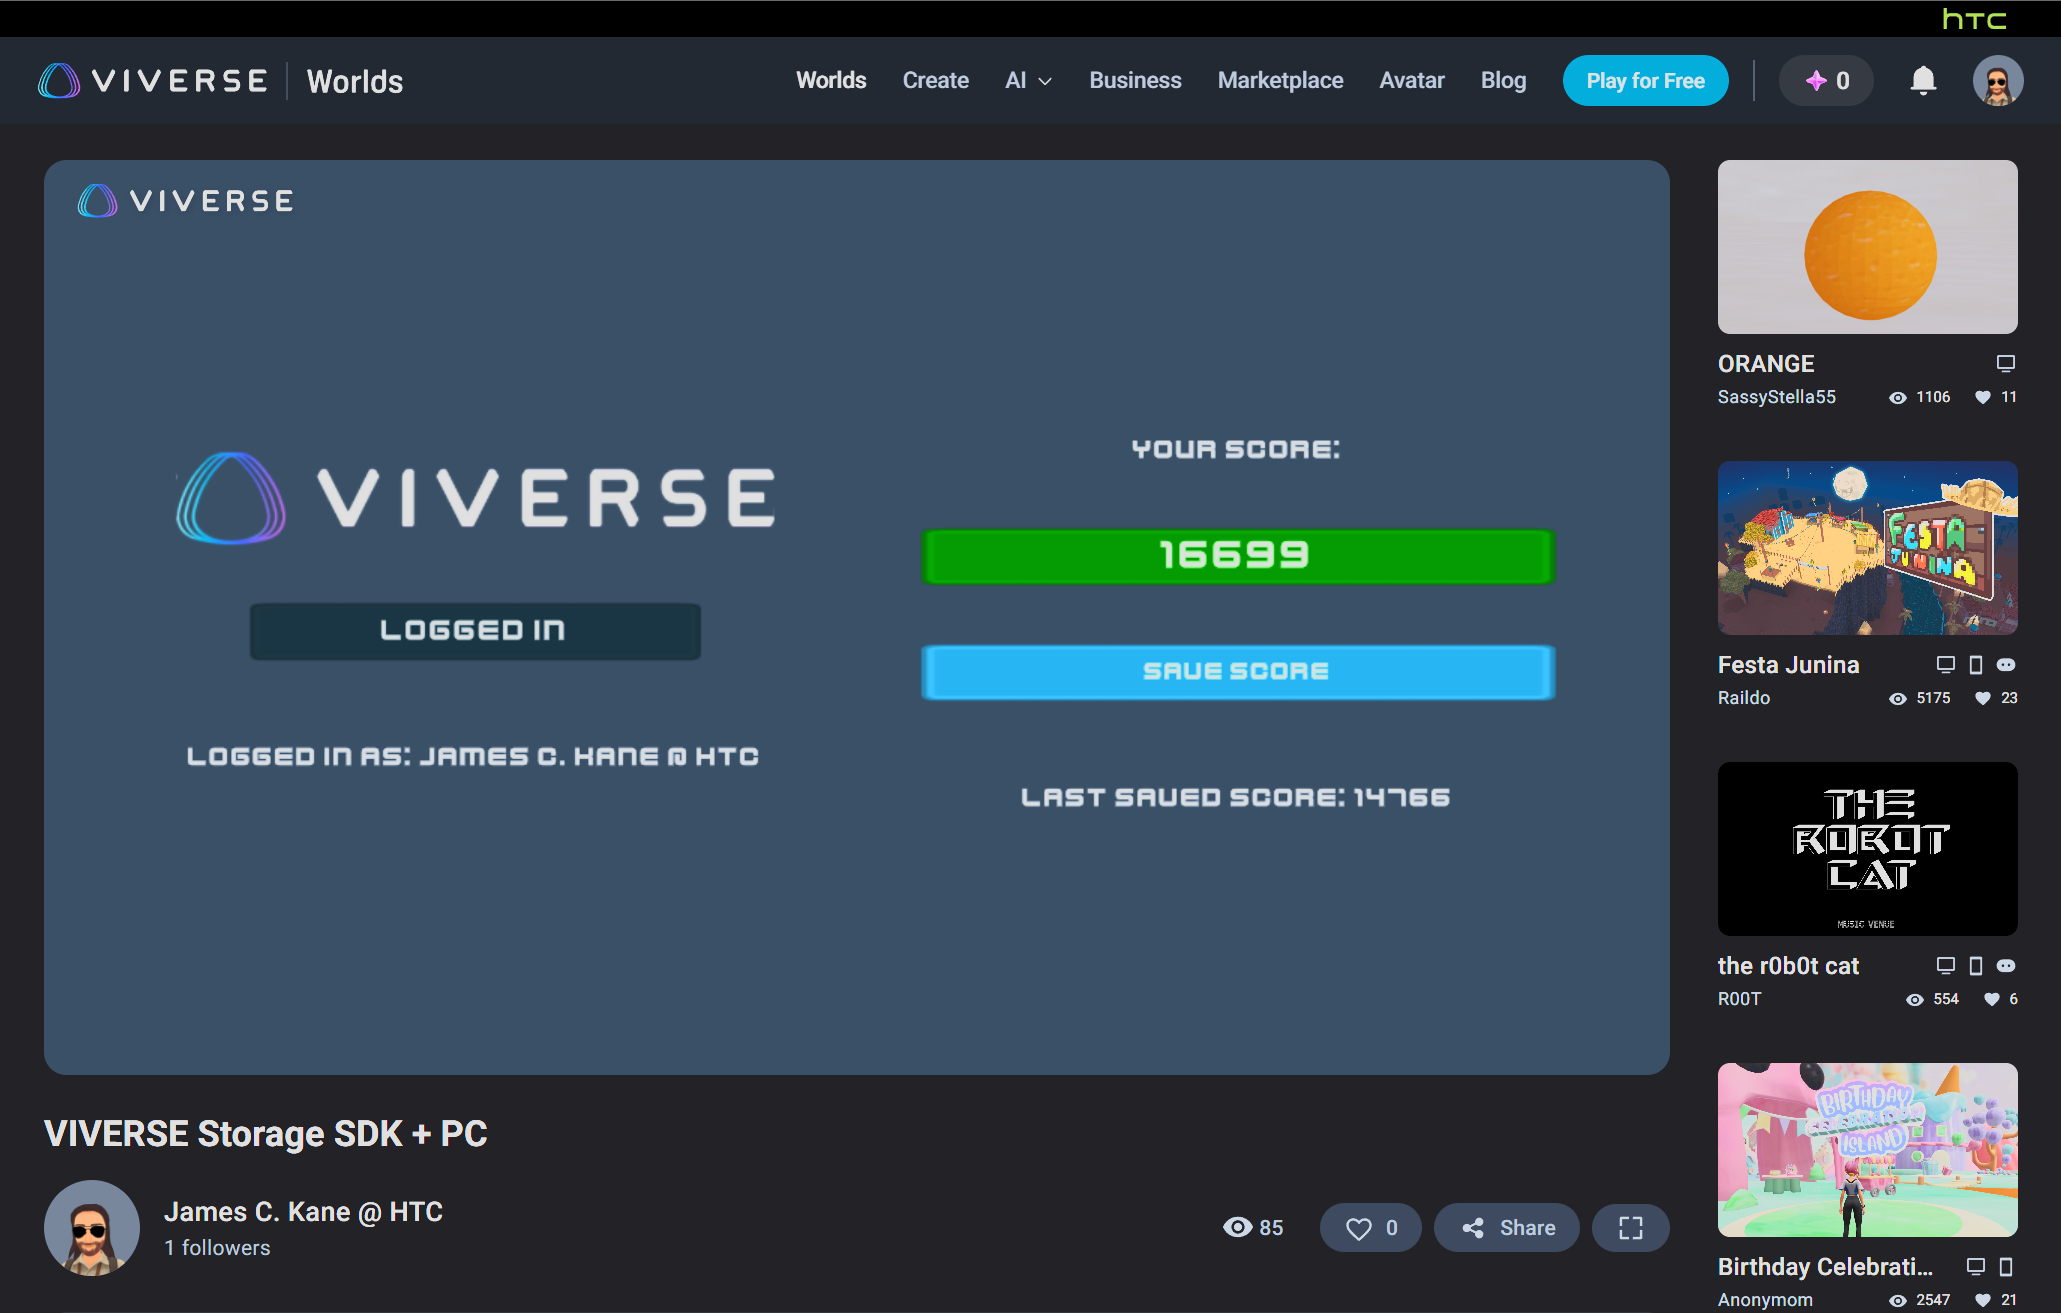Click the notification bell icon
This screenshot has width=2061, height=1313.
pyautogui.click(x=1922, y=81)
